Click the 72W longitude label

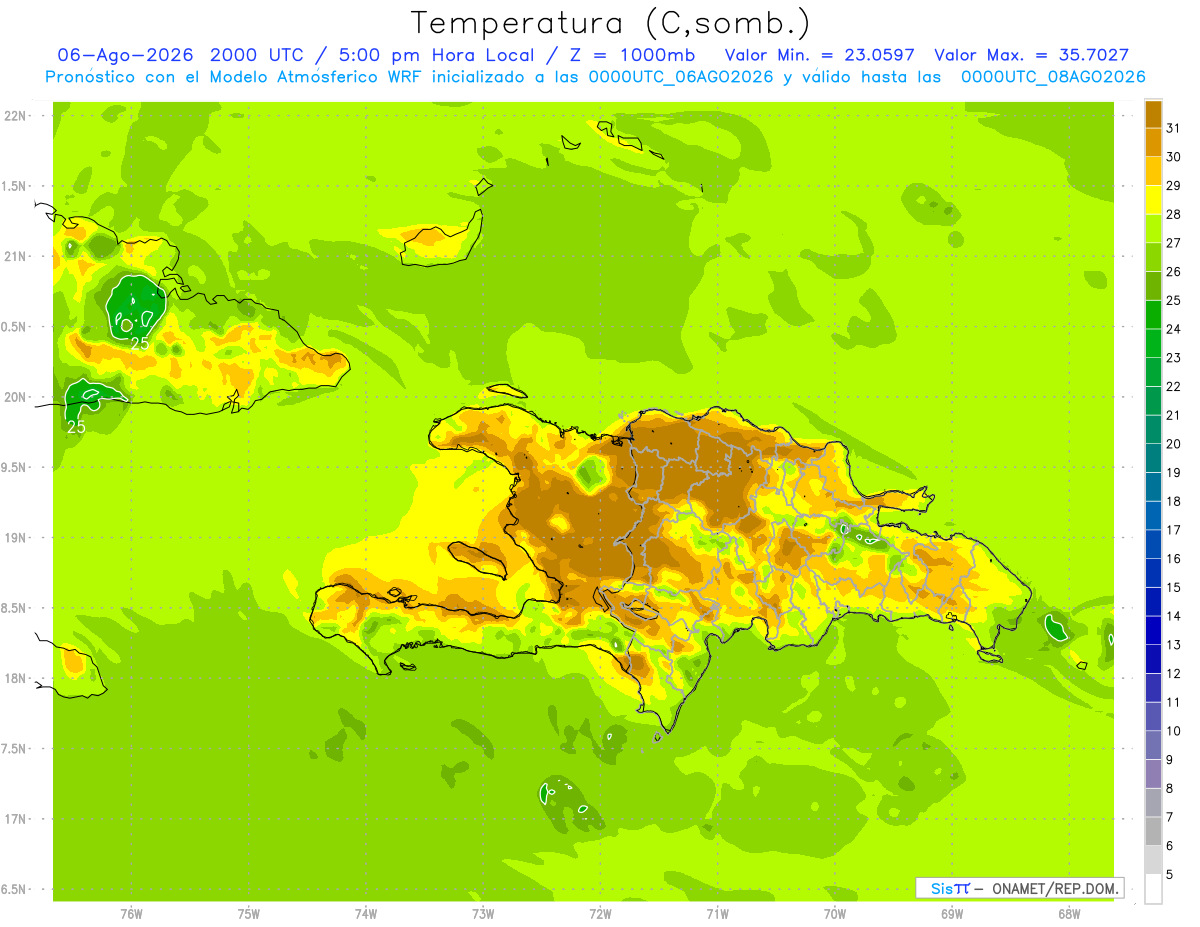[x=600, y=913]
